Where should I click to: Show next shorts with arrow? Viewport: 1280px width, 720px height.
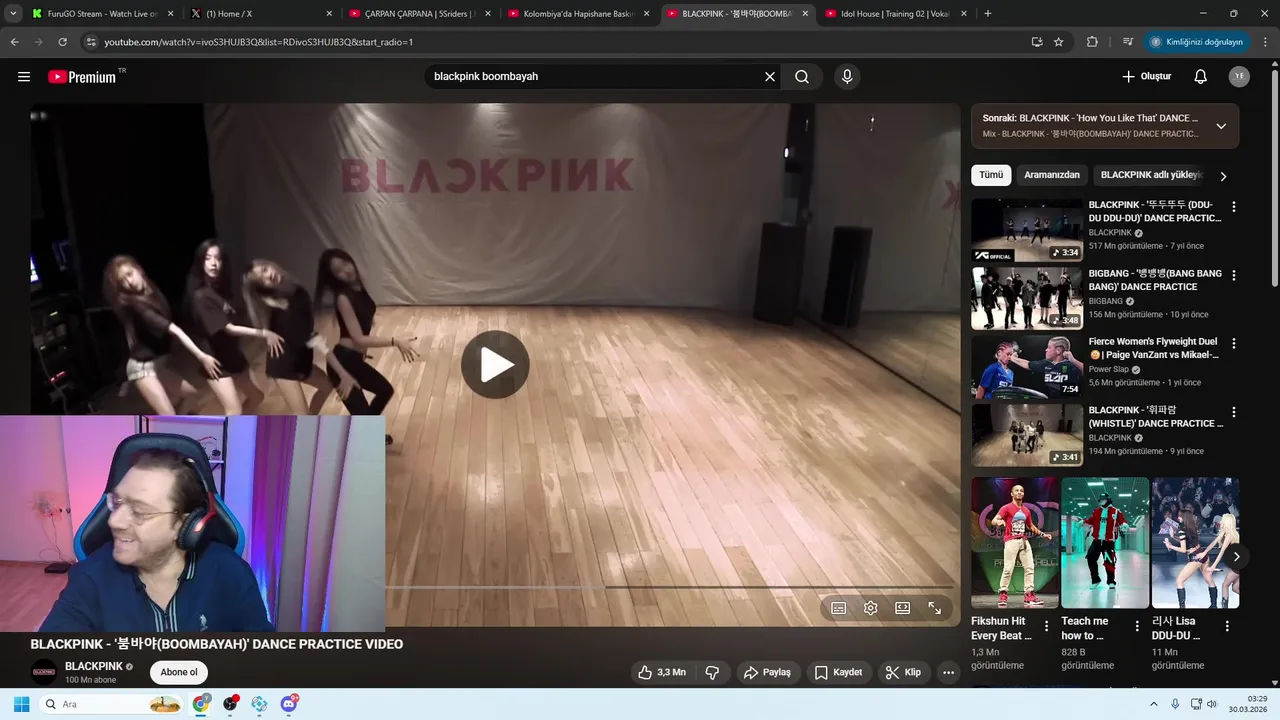(1236, 557)
